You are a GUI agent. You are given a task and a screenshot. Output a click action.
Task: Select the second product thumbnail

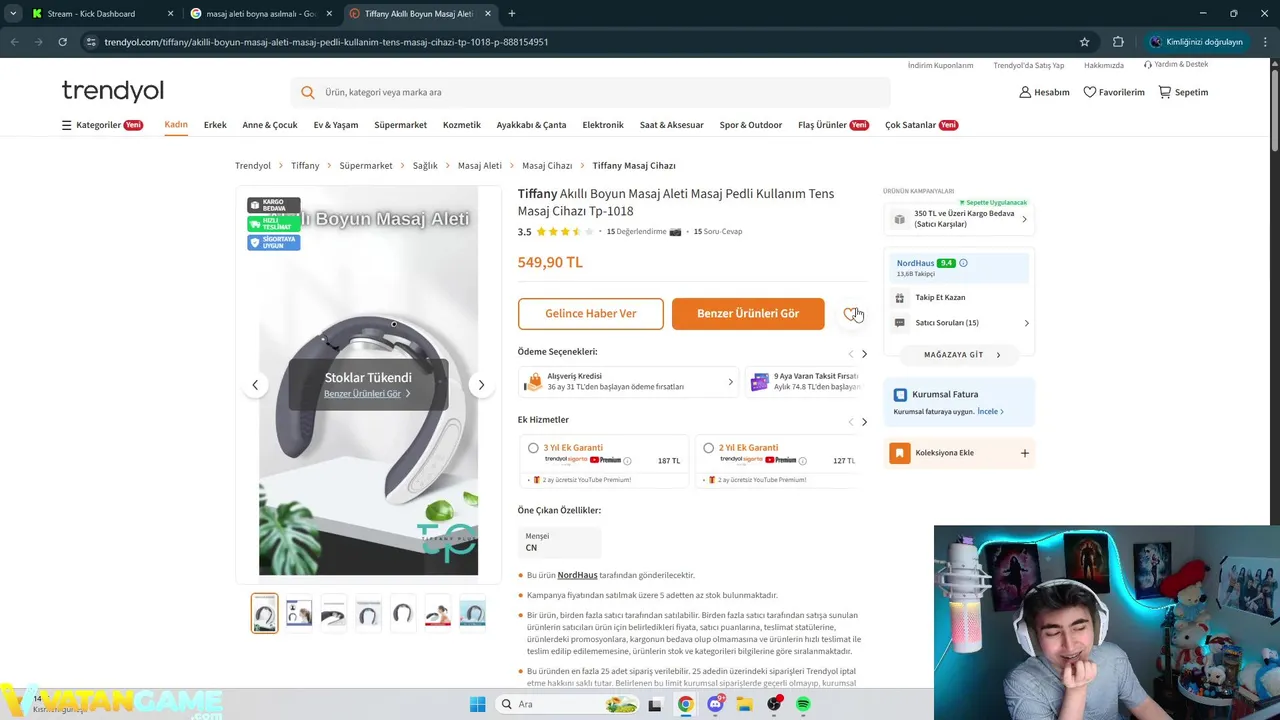[x=299, y=613]
